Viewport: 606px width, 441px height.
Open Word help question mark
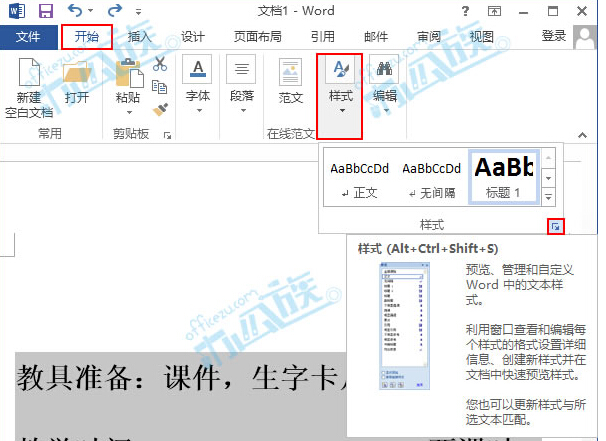465,11
